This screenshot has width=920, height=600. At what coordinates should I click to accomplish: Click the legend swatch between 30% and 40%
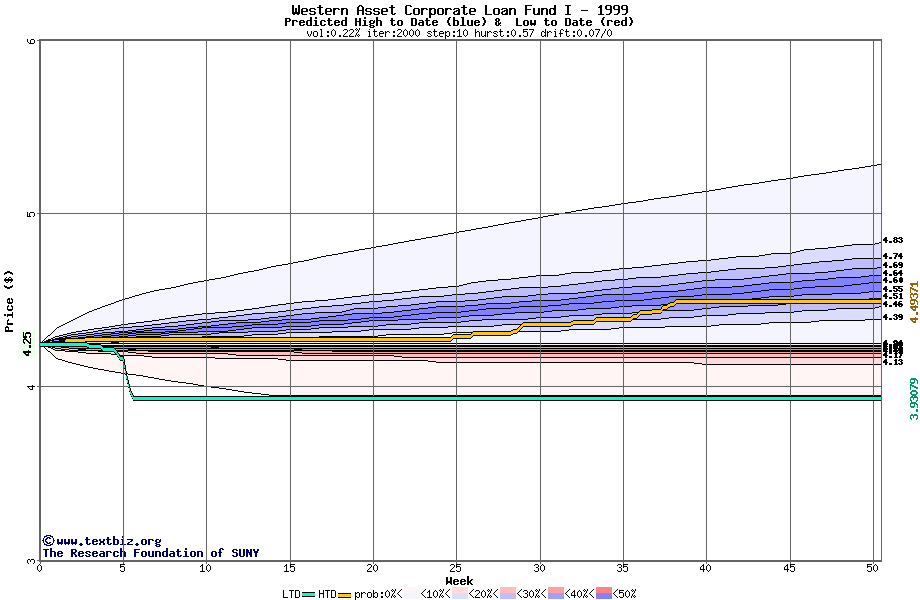point(556,594)
